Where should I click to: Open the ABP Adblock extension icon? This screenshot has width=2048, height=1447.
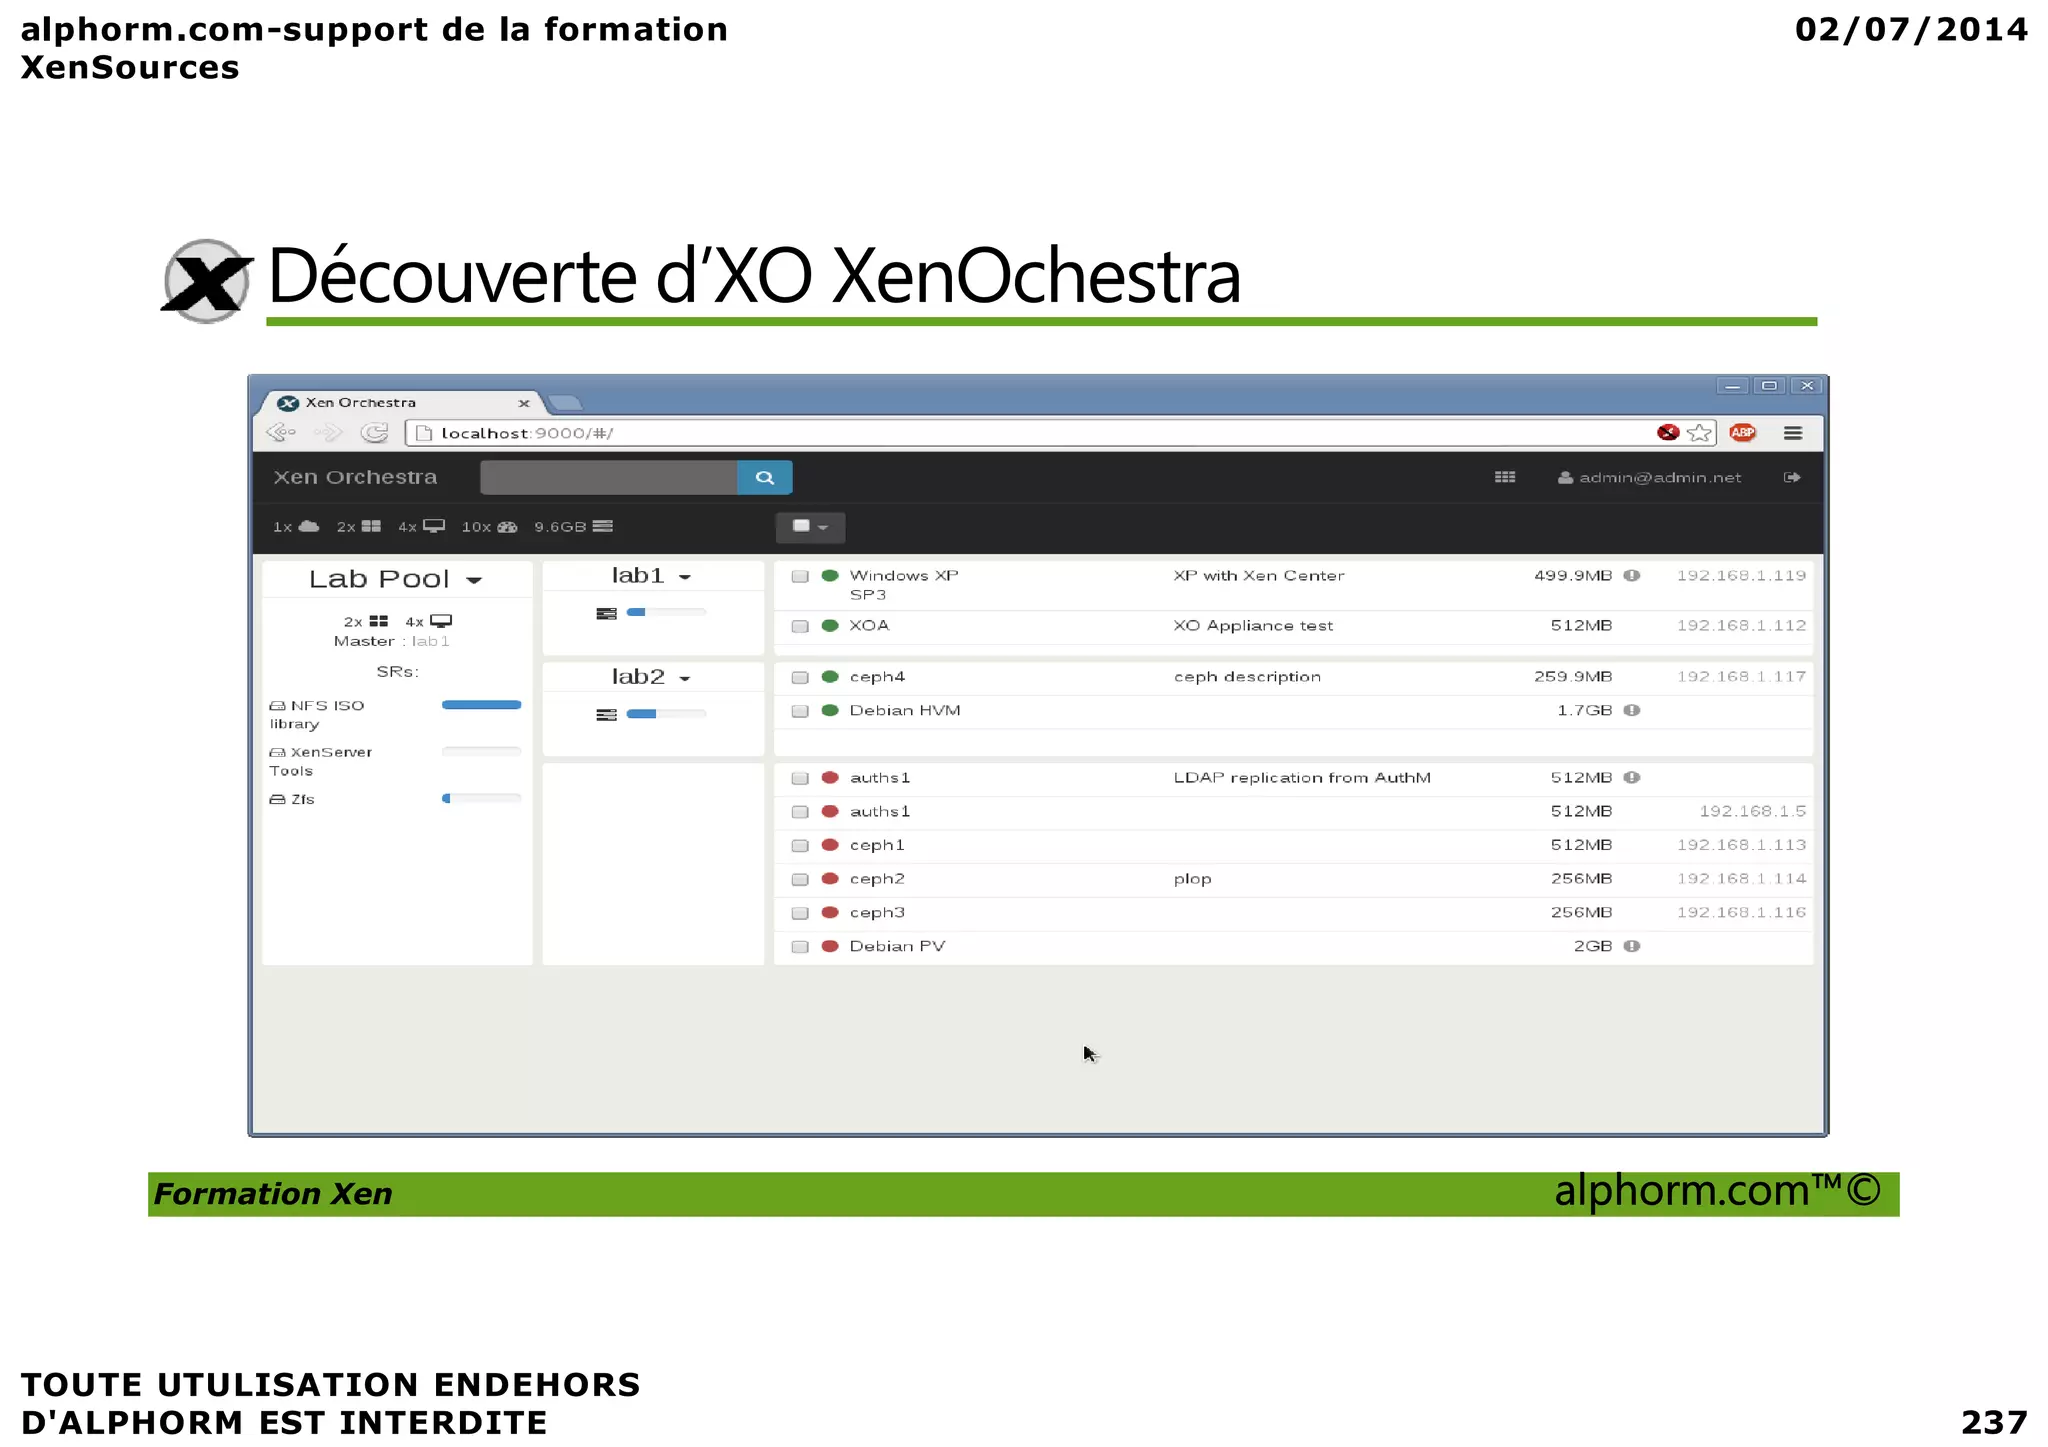(1743, 433)
